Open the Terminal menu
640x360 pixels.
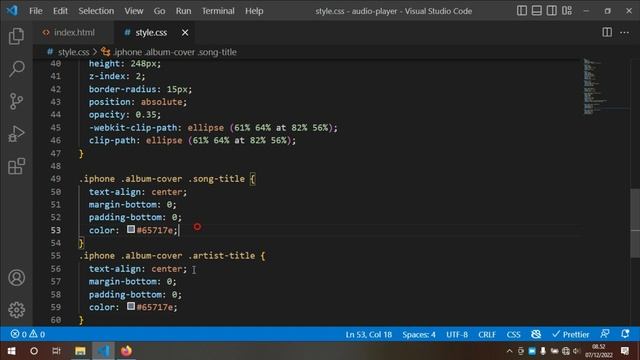click(218, 11)
